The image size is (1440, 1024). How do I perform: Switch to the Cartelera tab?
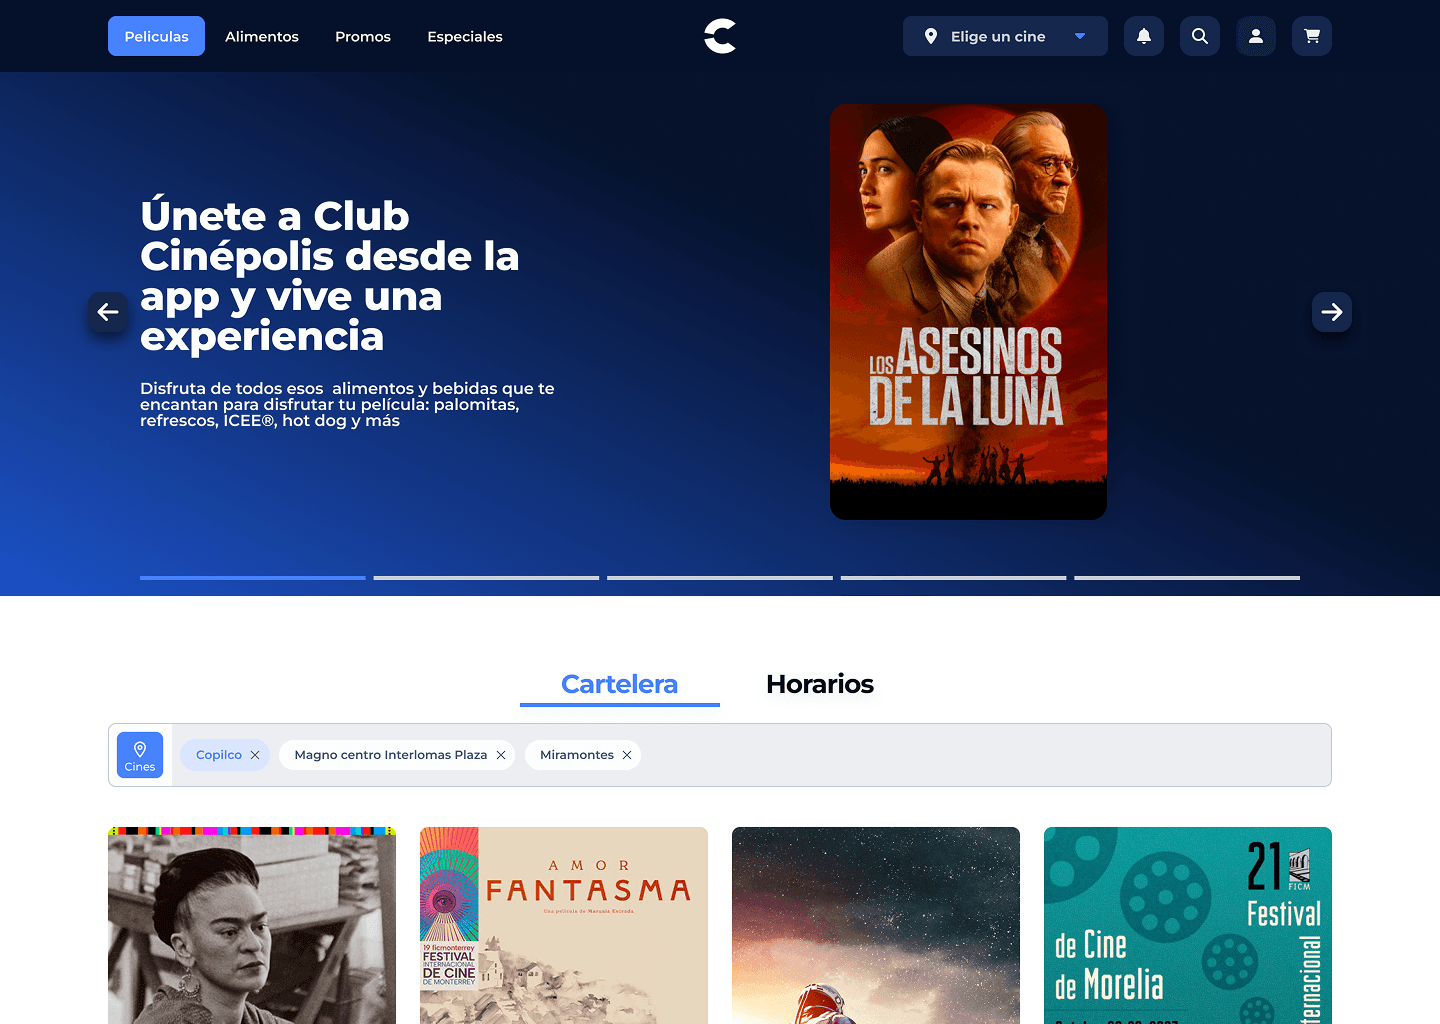pyautogui.click(x=620, y=684)
